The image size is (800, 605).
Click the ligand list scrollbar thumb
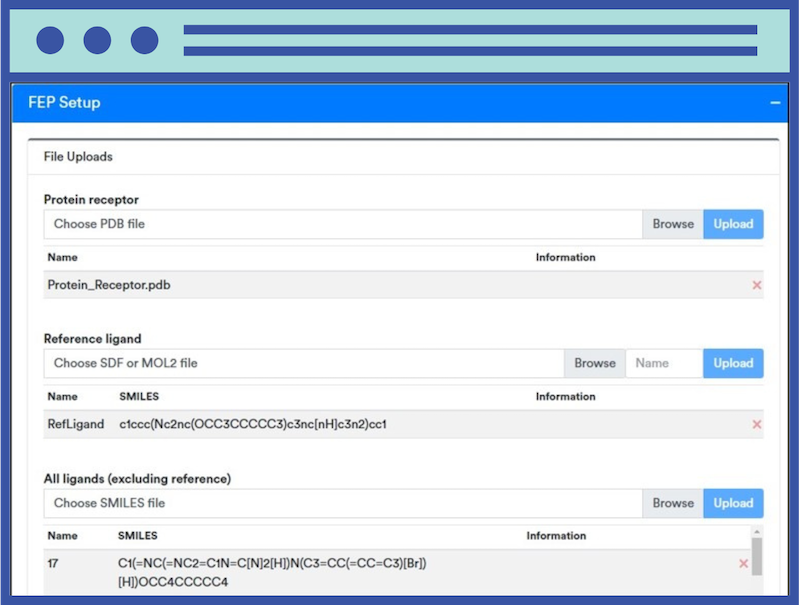point(757,556)
